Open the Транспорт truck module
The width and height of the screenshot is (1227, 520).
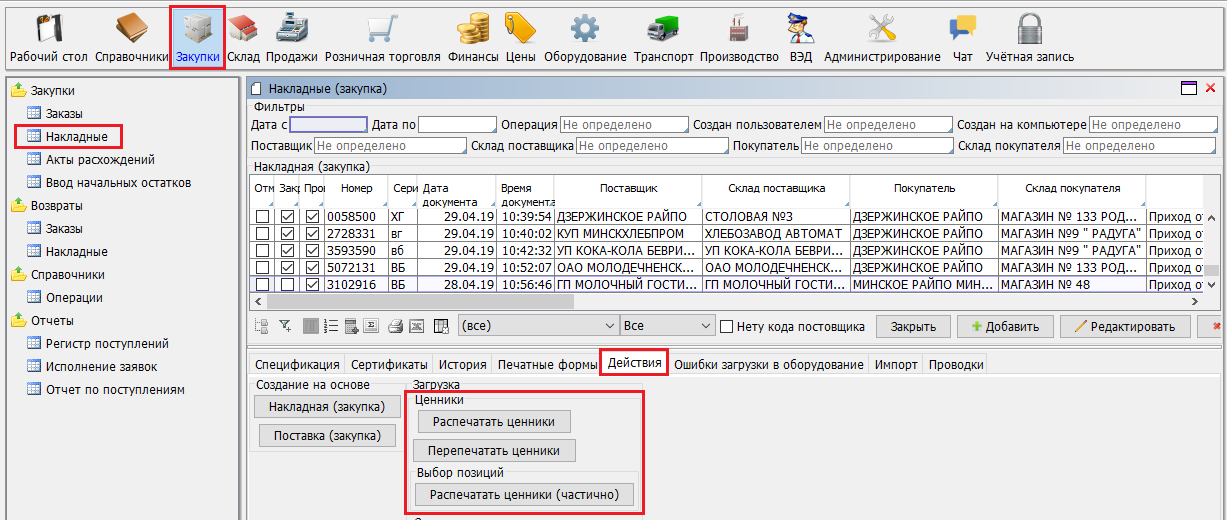(x=663, y=37)
